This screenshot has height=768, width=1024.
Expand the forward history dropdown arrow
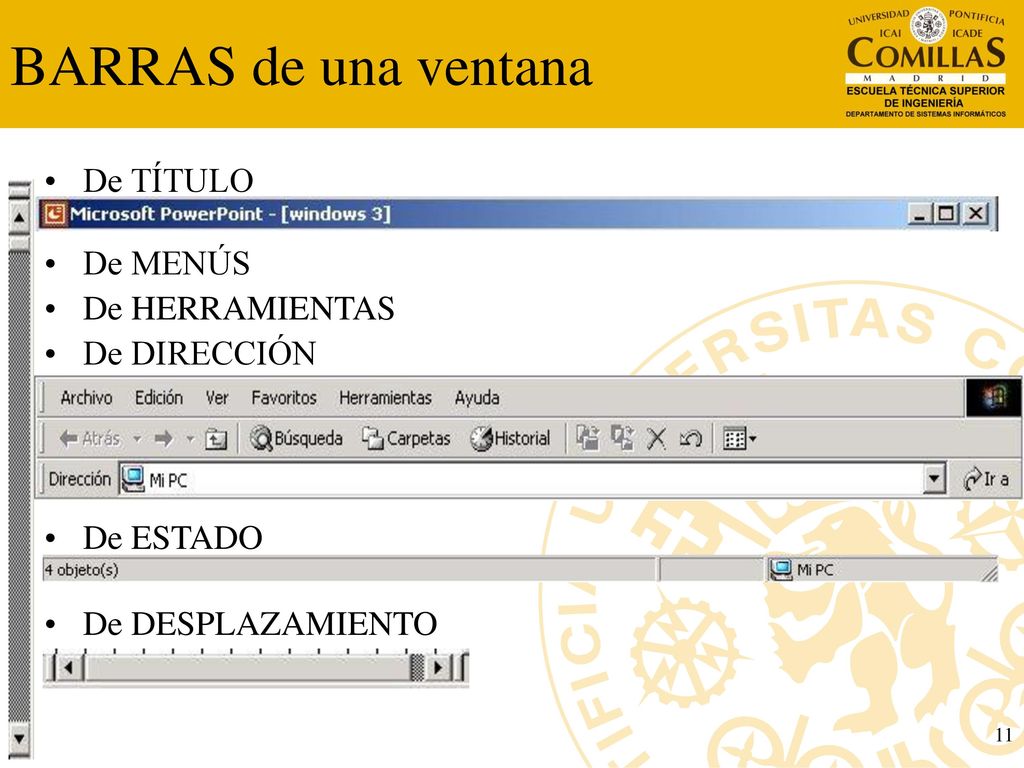pos(190,439)
